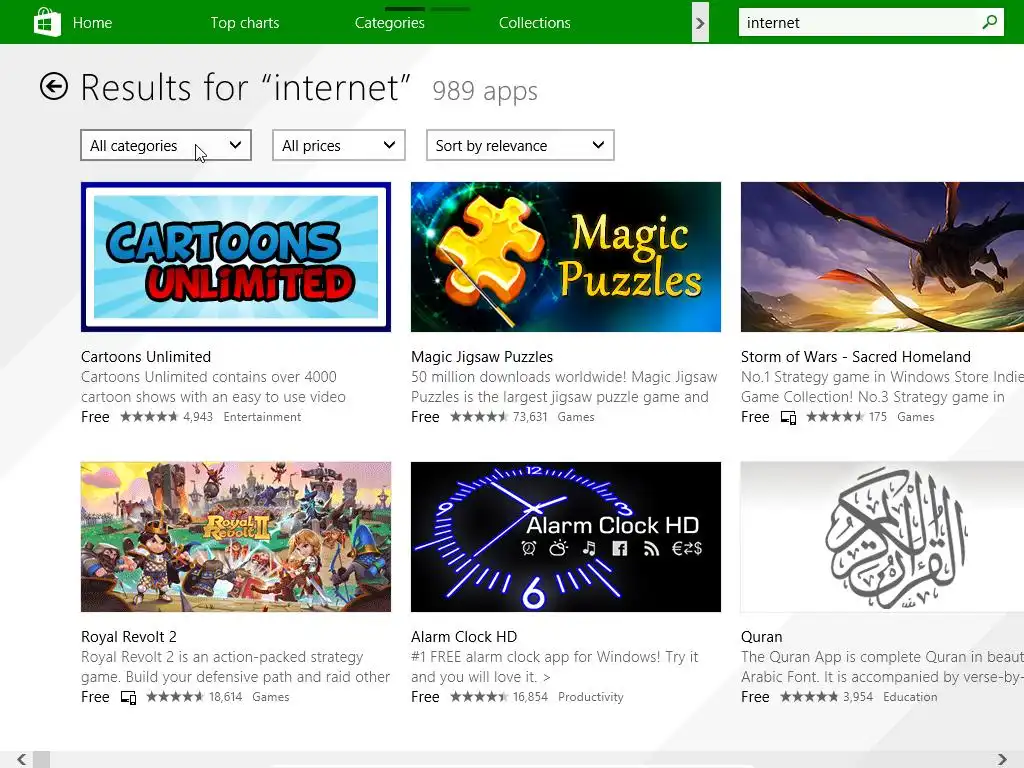Open the Alarm Clock HD thumbnail
The image size is (1024, 768).
coord(566,537)
